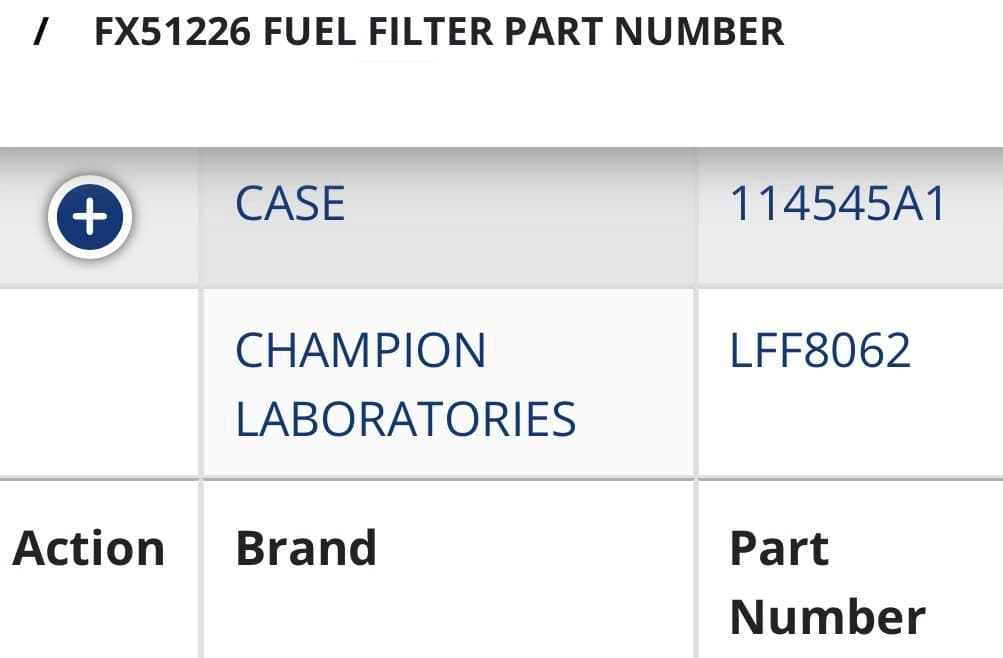Click the Part Number column header
The height and width of the screenshot is (658, 1003).
(827, 582)
